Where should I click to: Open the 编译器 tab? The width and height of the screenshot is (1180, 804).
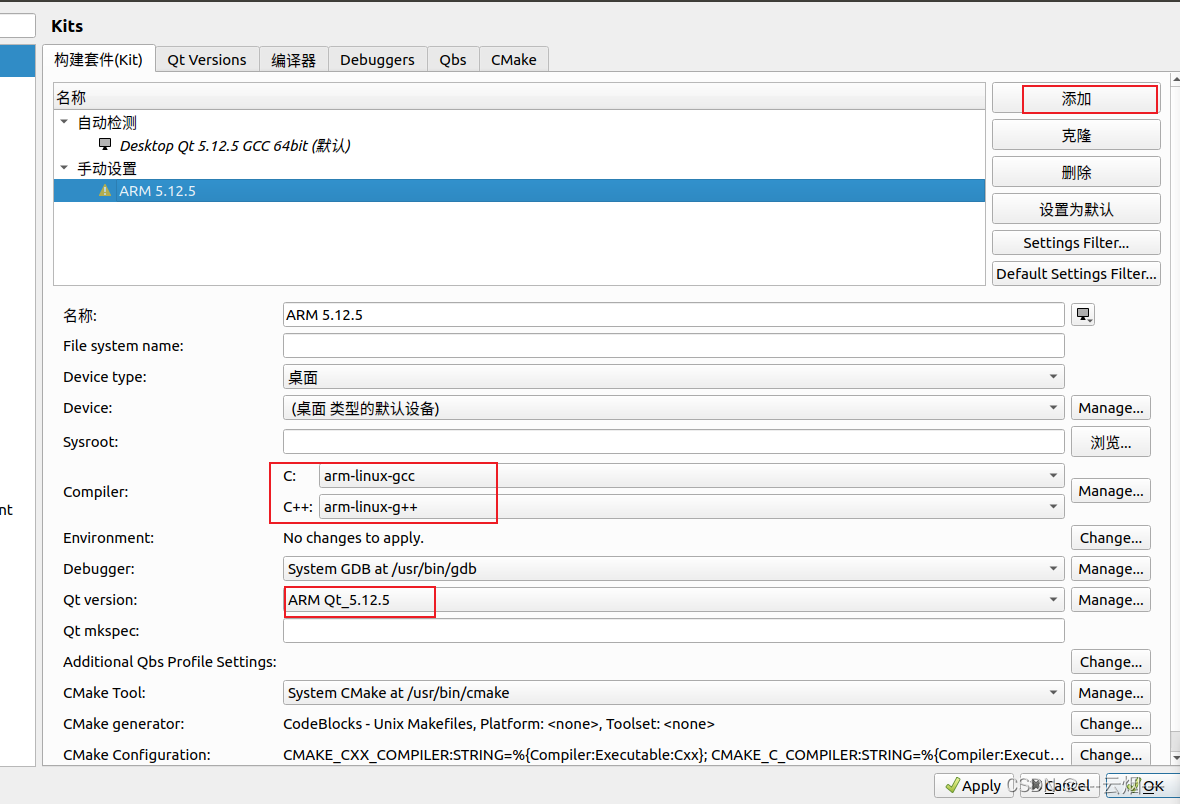(x=292, y=59)
